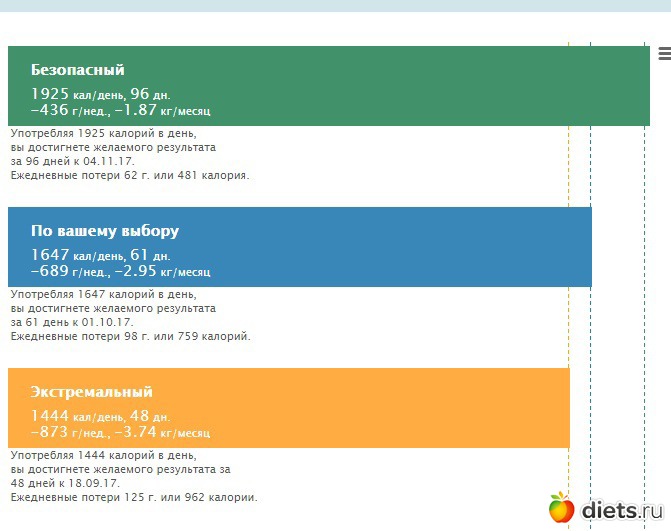Click the Безопасный heading text

pyautogui.click(x=77, y=70)
